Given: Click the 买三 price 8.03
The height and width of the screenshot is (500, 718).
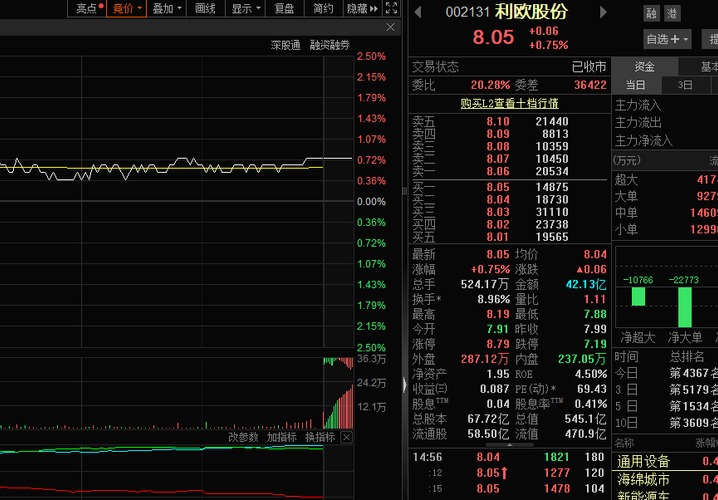Looking at the screenshot, I should [498, 212].
